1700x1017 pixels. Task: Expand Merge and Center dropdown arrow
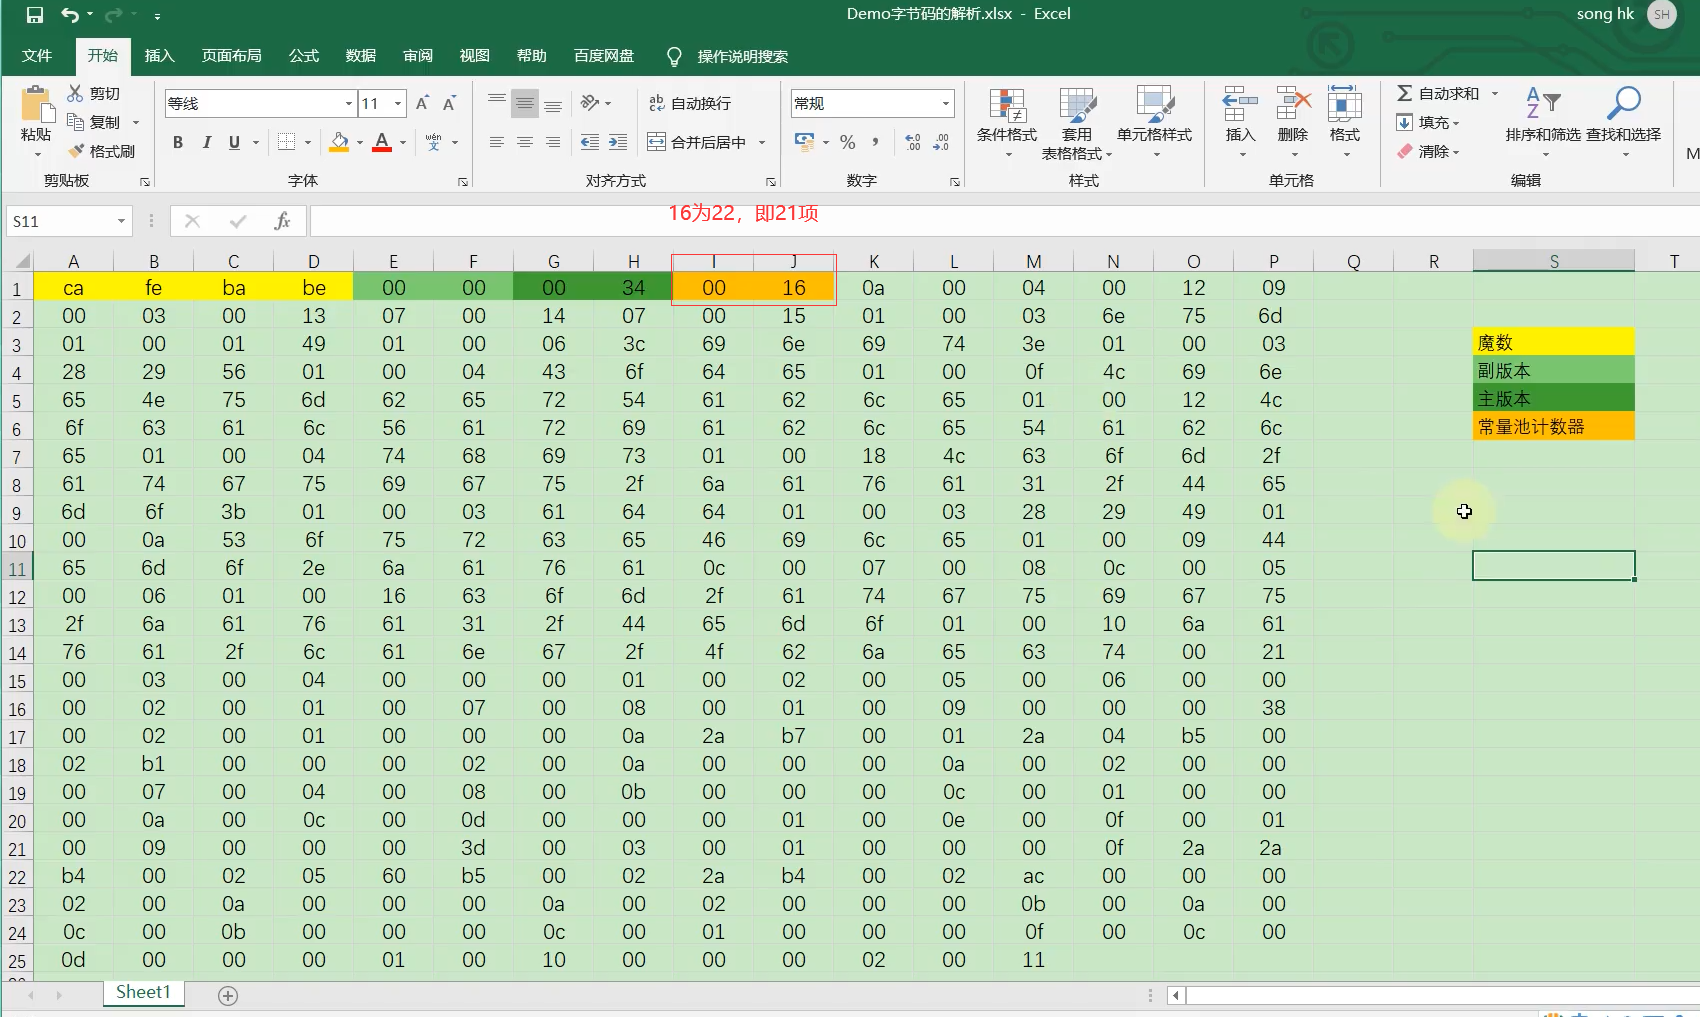[762, 142]
